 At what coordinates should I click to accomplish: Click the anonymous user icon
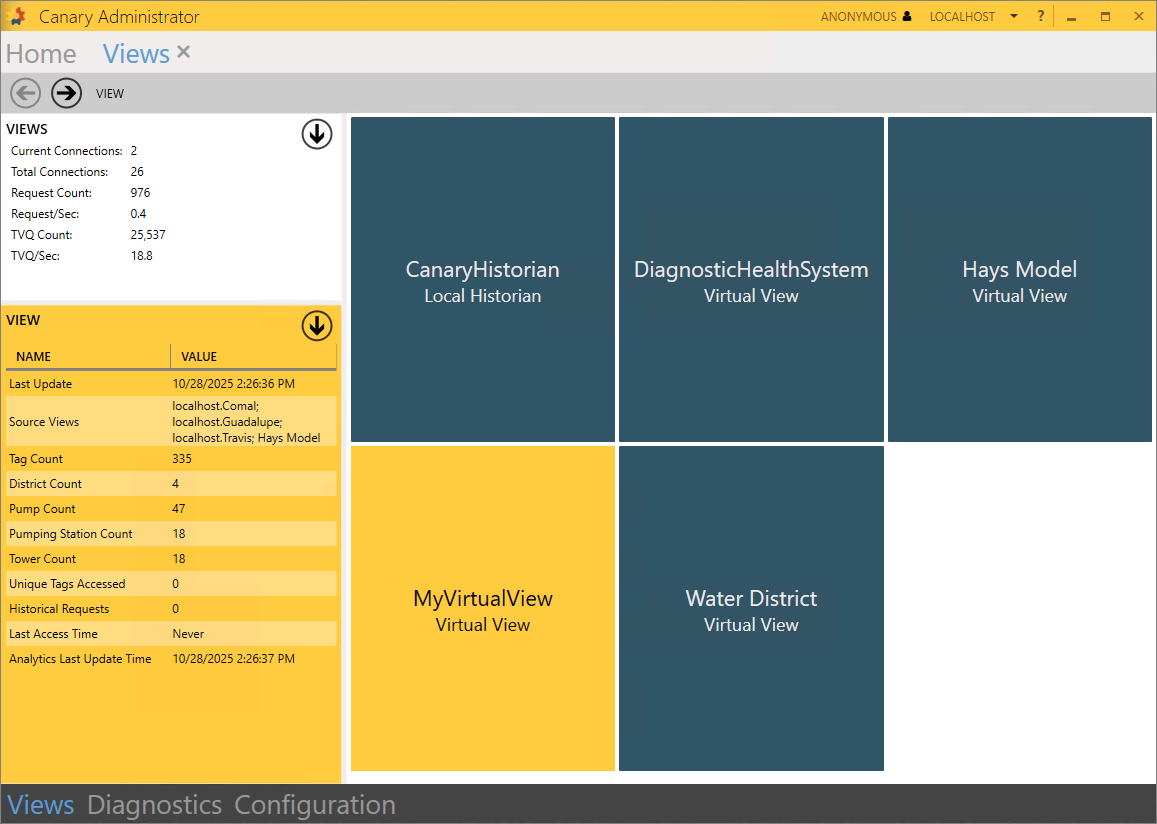(907, 16)
